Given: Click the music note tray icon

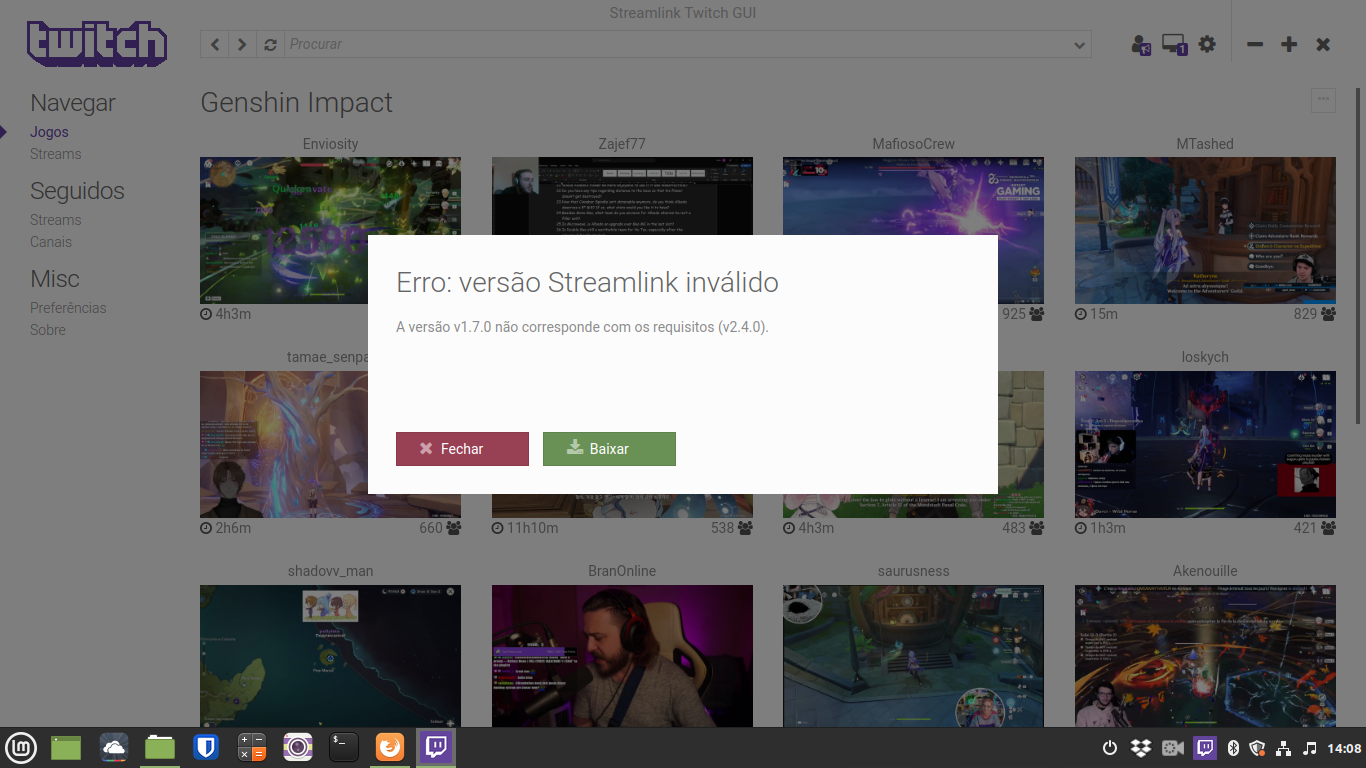Looking at the screenshot, I should (x=1310, y=748).
